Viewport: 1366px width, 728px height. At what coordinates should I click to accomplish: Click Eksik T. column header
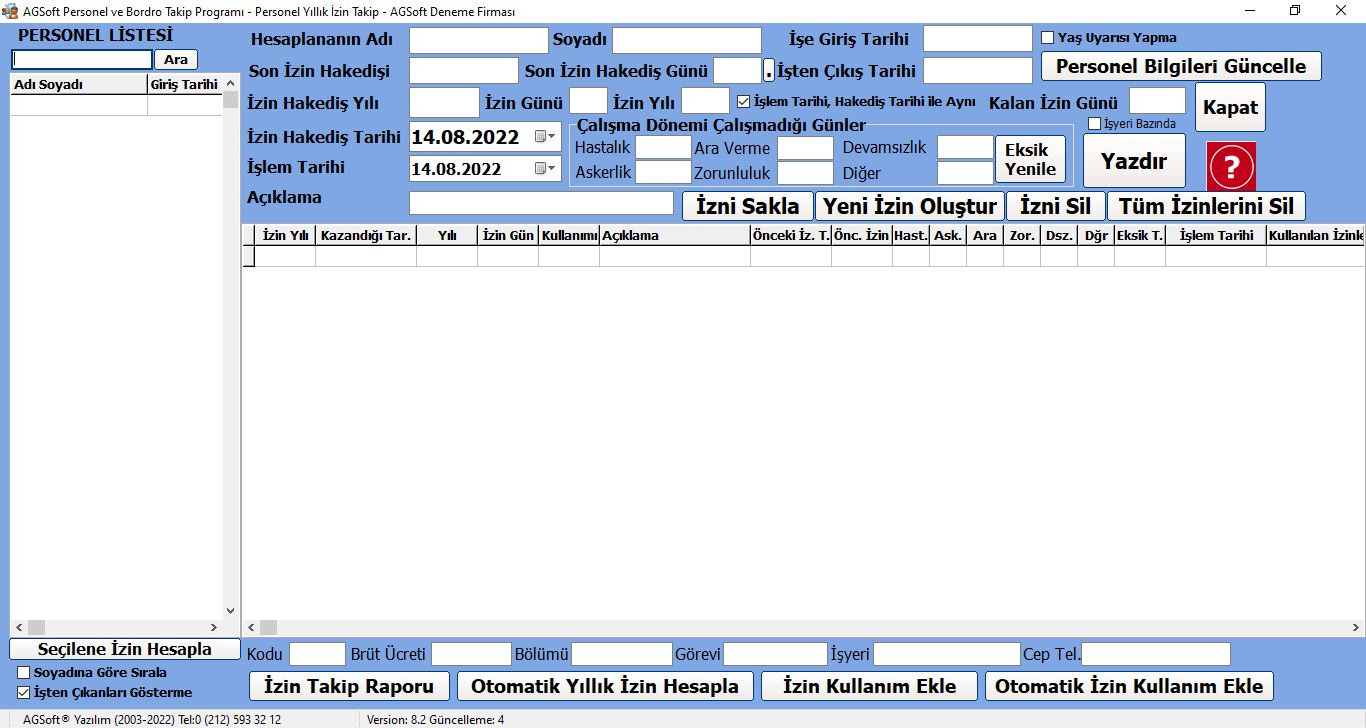1140,236
